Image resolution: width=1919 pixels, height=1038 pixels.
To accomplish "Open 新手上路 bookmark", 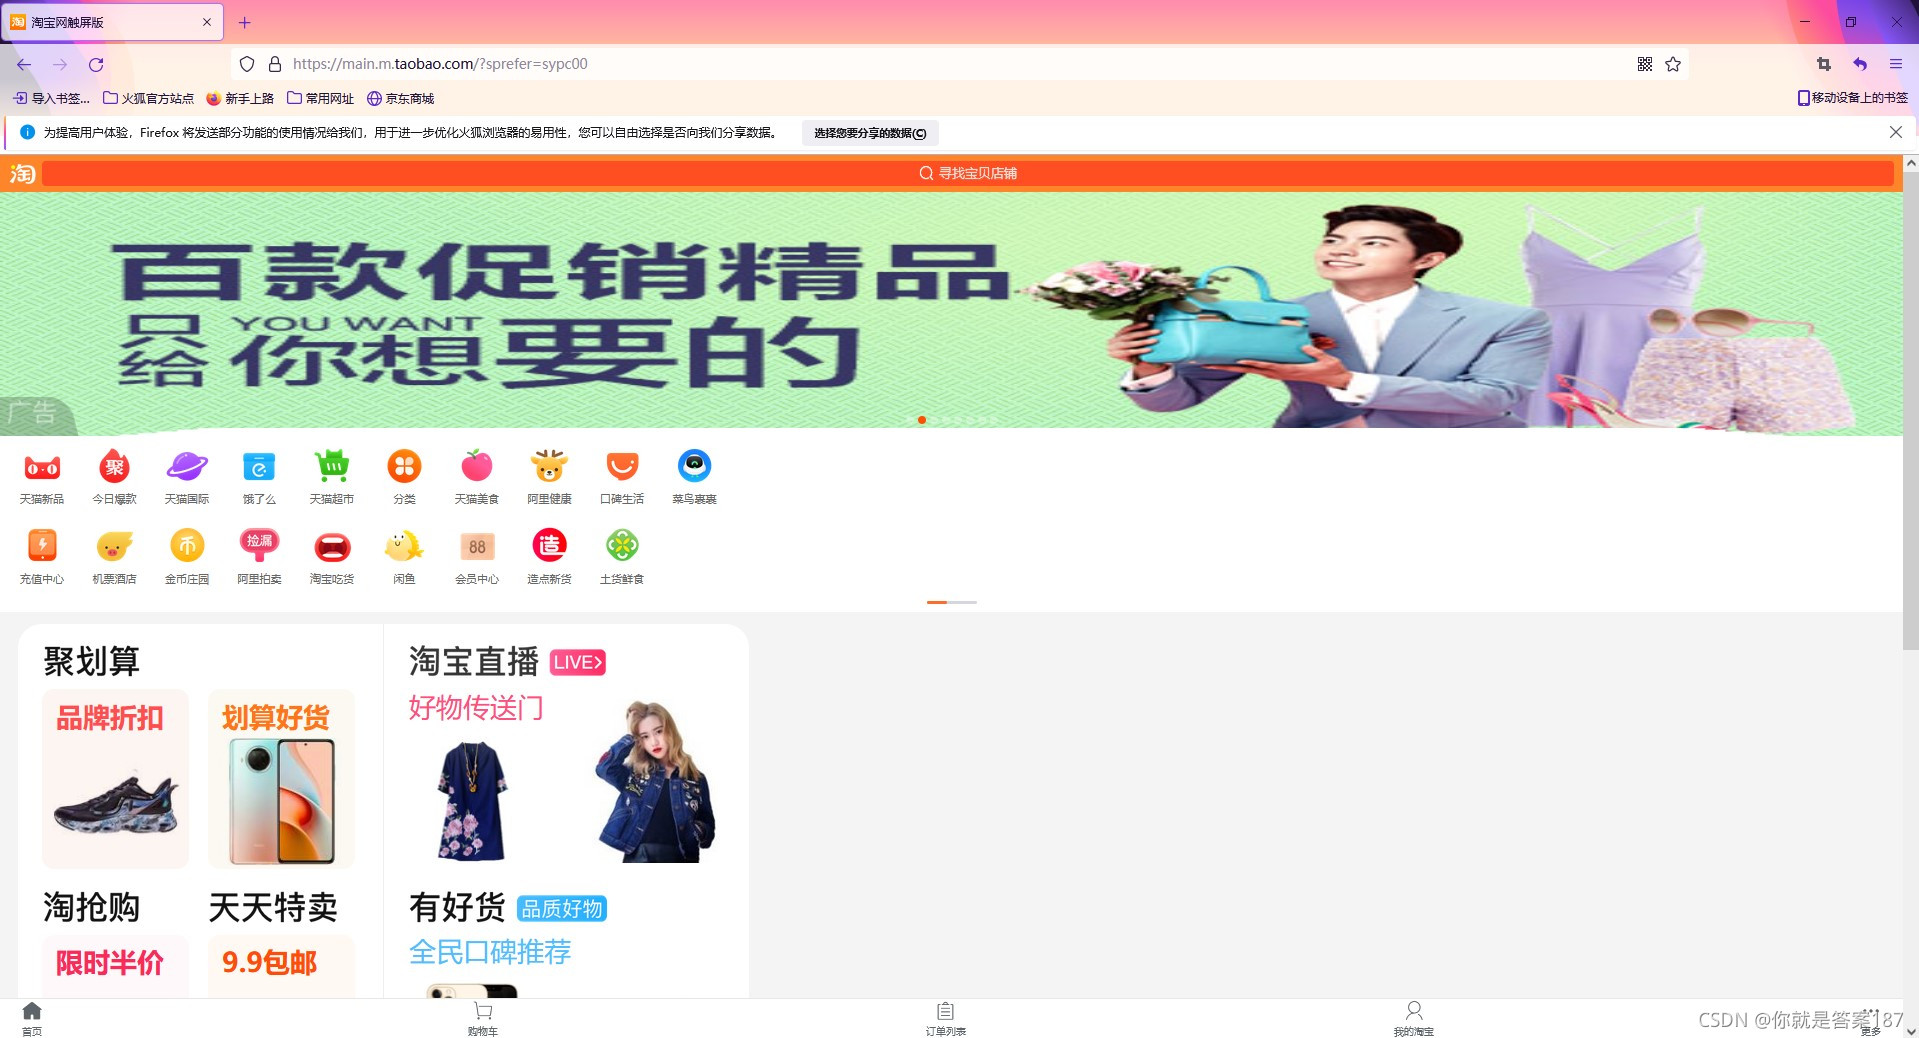I will click(240, 98).
